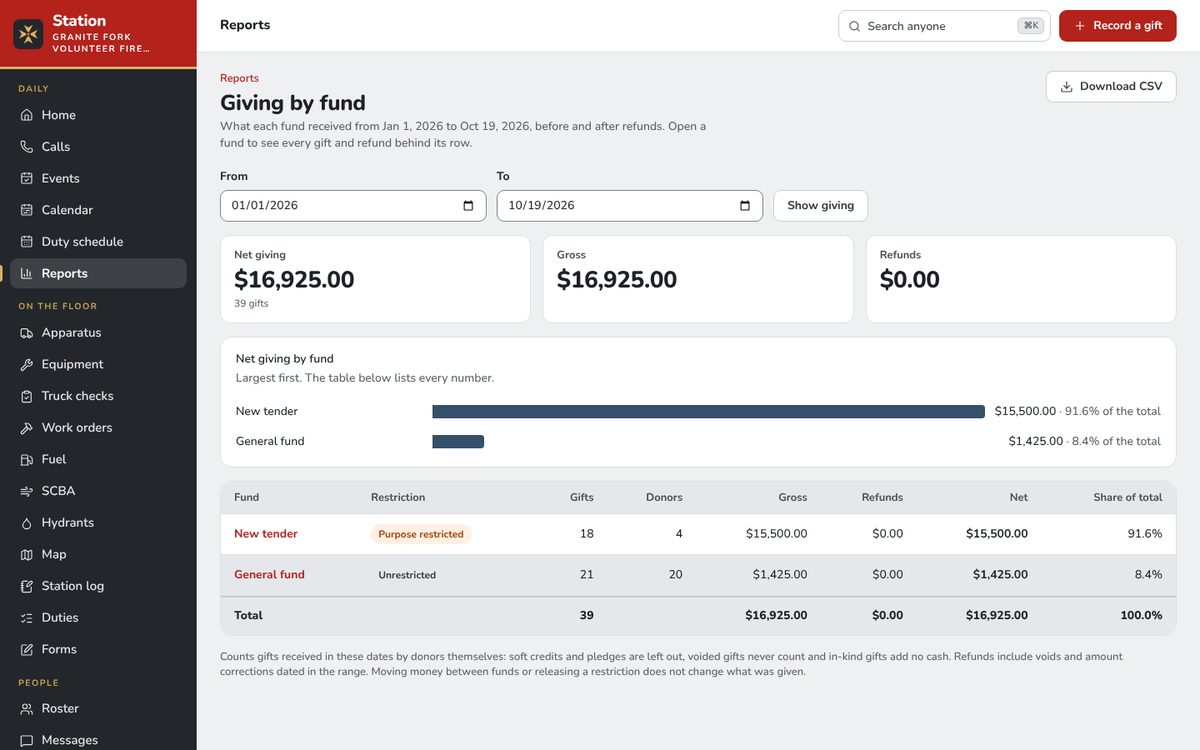Click the Search anyone field
The image size is (1200, 750).
click(944, 26)
